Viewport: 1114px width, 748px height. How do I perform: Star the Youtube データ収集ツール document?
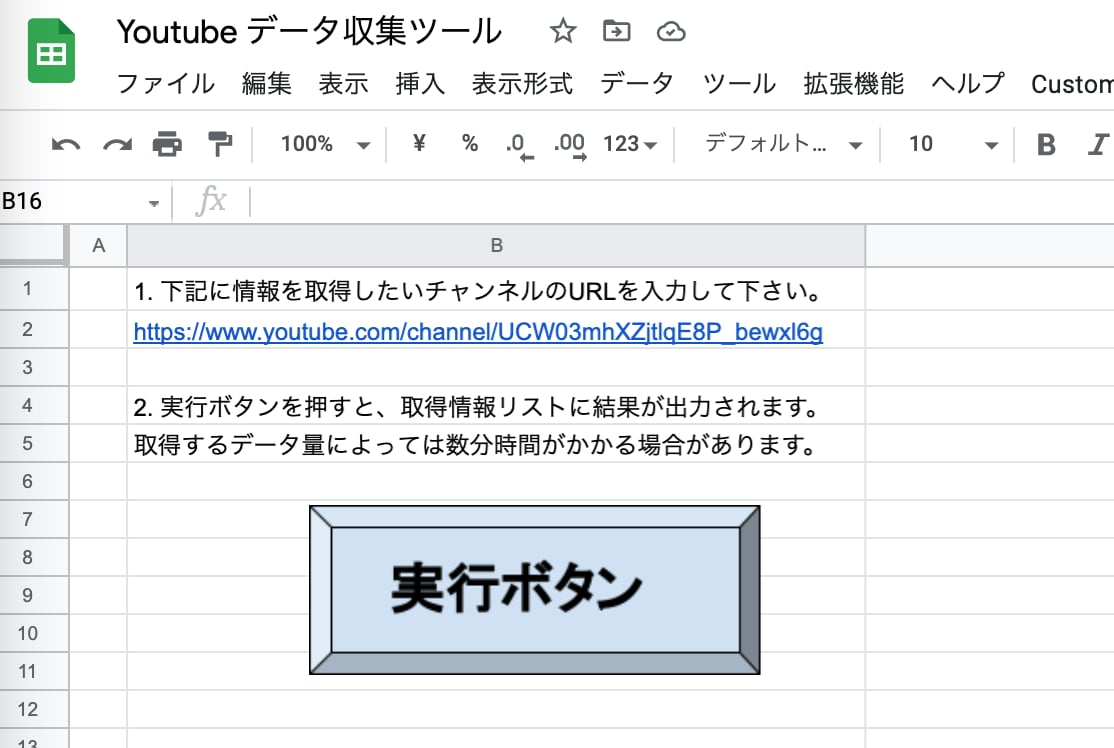coord(563,31)
